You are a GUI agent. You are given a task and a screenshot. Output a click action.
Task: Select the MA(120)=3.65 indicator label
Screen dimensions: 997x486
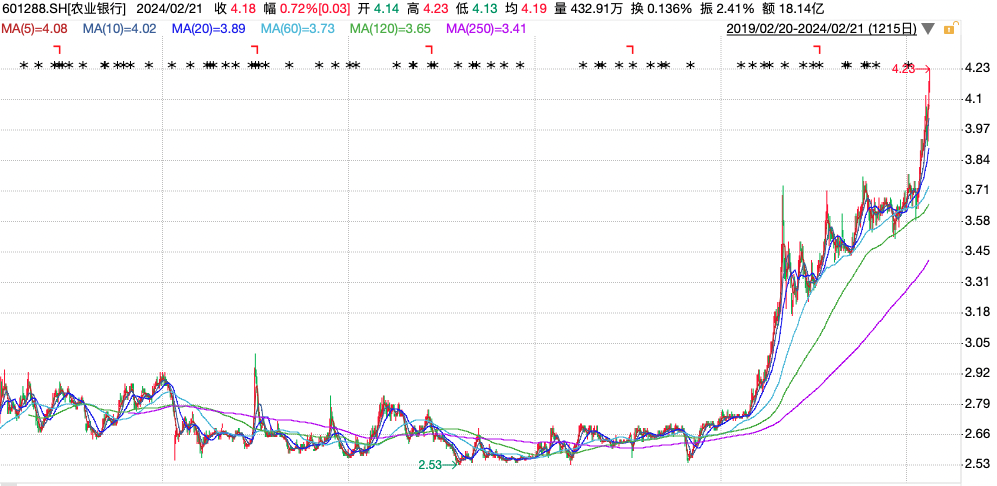coord(390,29)
